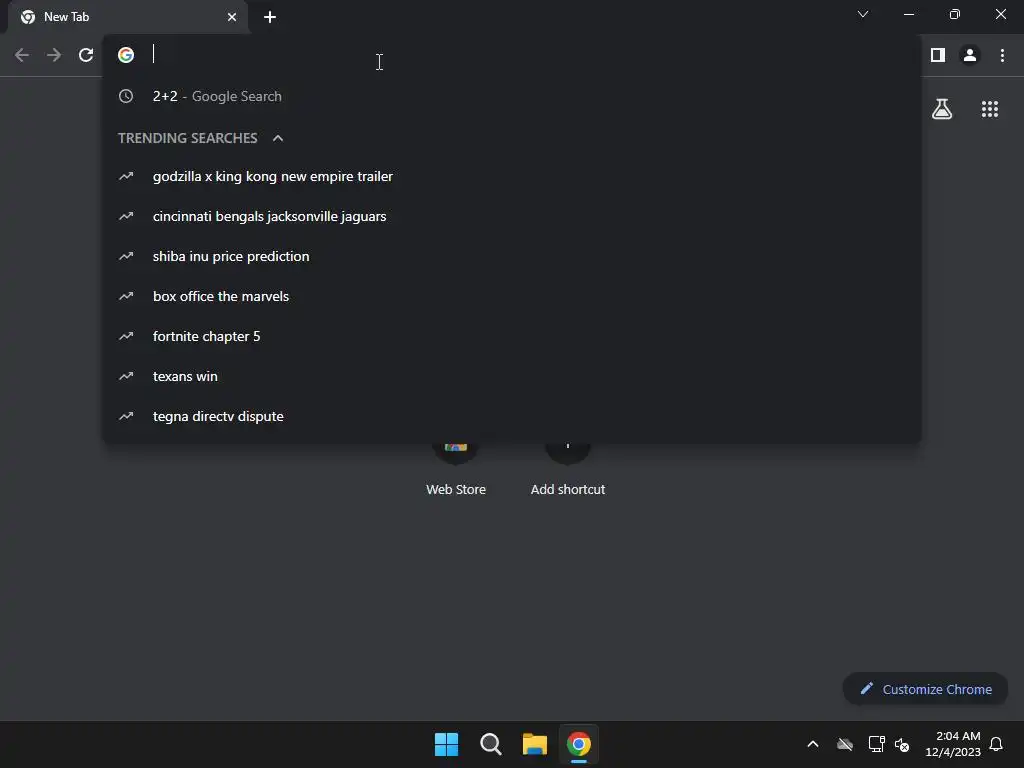Choose godzilla x king kong new empire trailer
This screenshot has height=768, width=1024.
pyautogui.click(x=512, y=176)
